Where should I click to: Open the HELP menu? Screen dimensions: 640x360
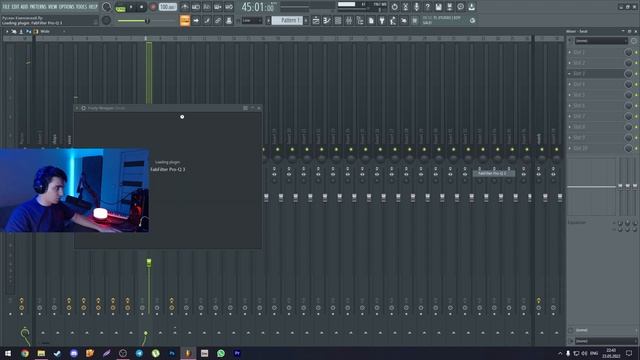pyautogui.click(x=93, y=7)
